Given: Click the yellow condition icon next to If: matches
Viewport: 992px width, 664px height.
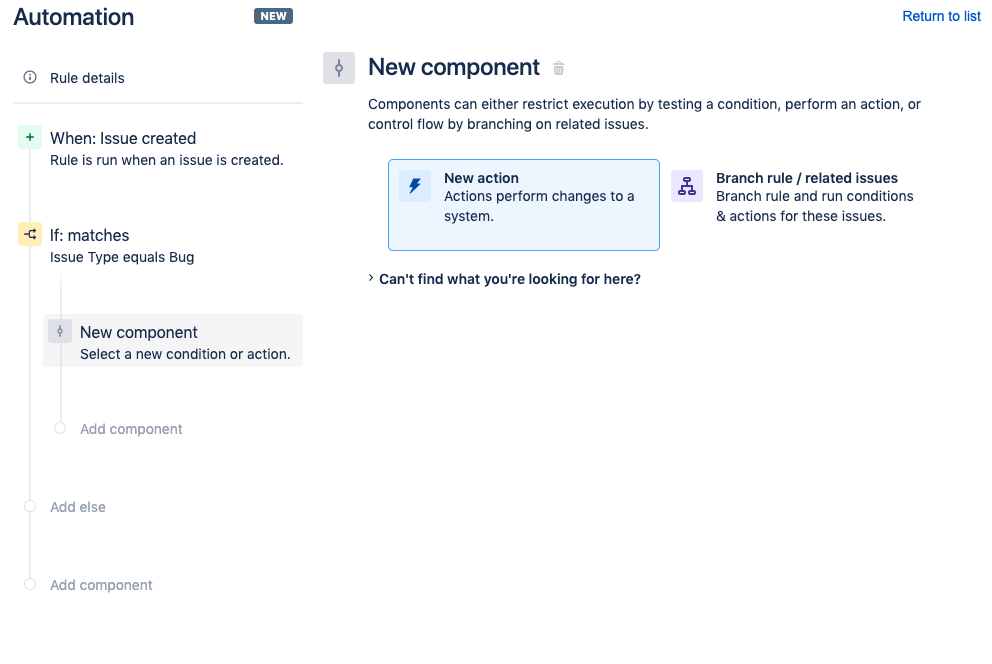Looking at the screenshot, I should coord(28,234).
